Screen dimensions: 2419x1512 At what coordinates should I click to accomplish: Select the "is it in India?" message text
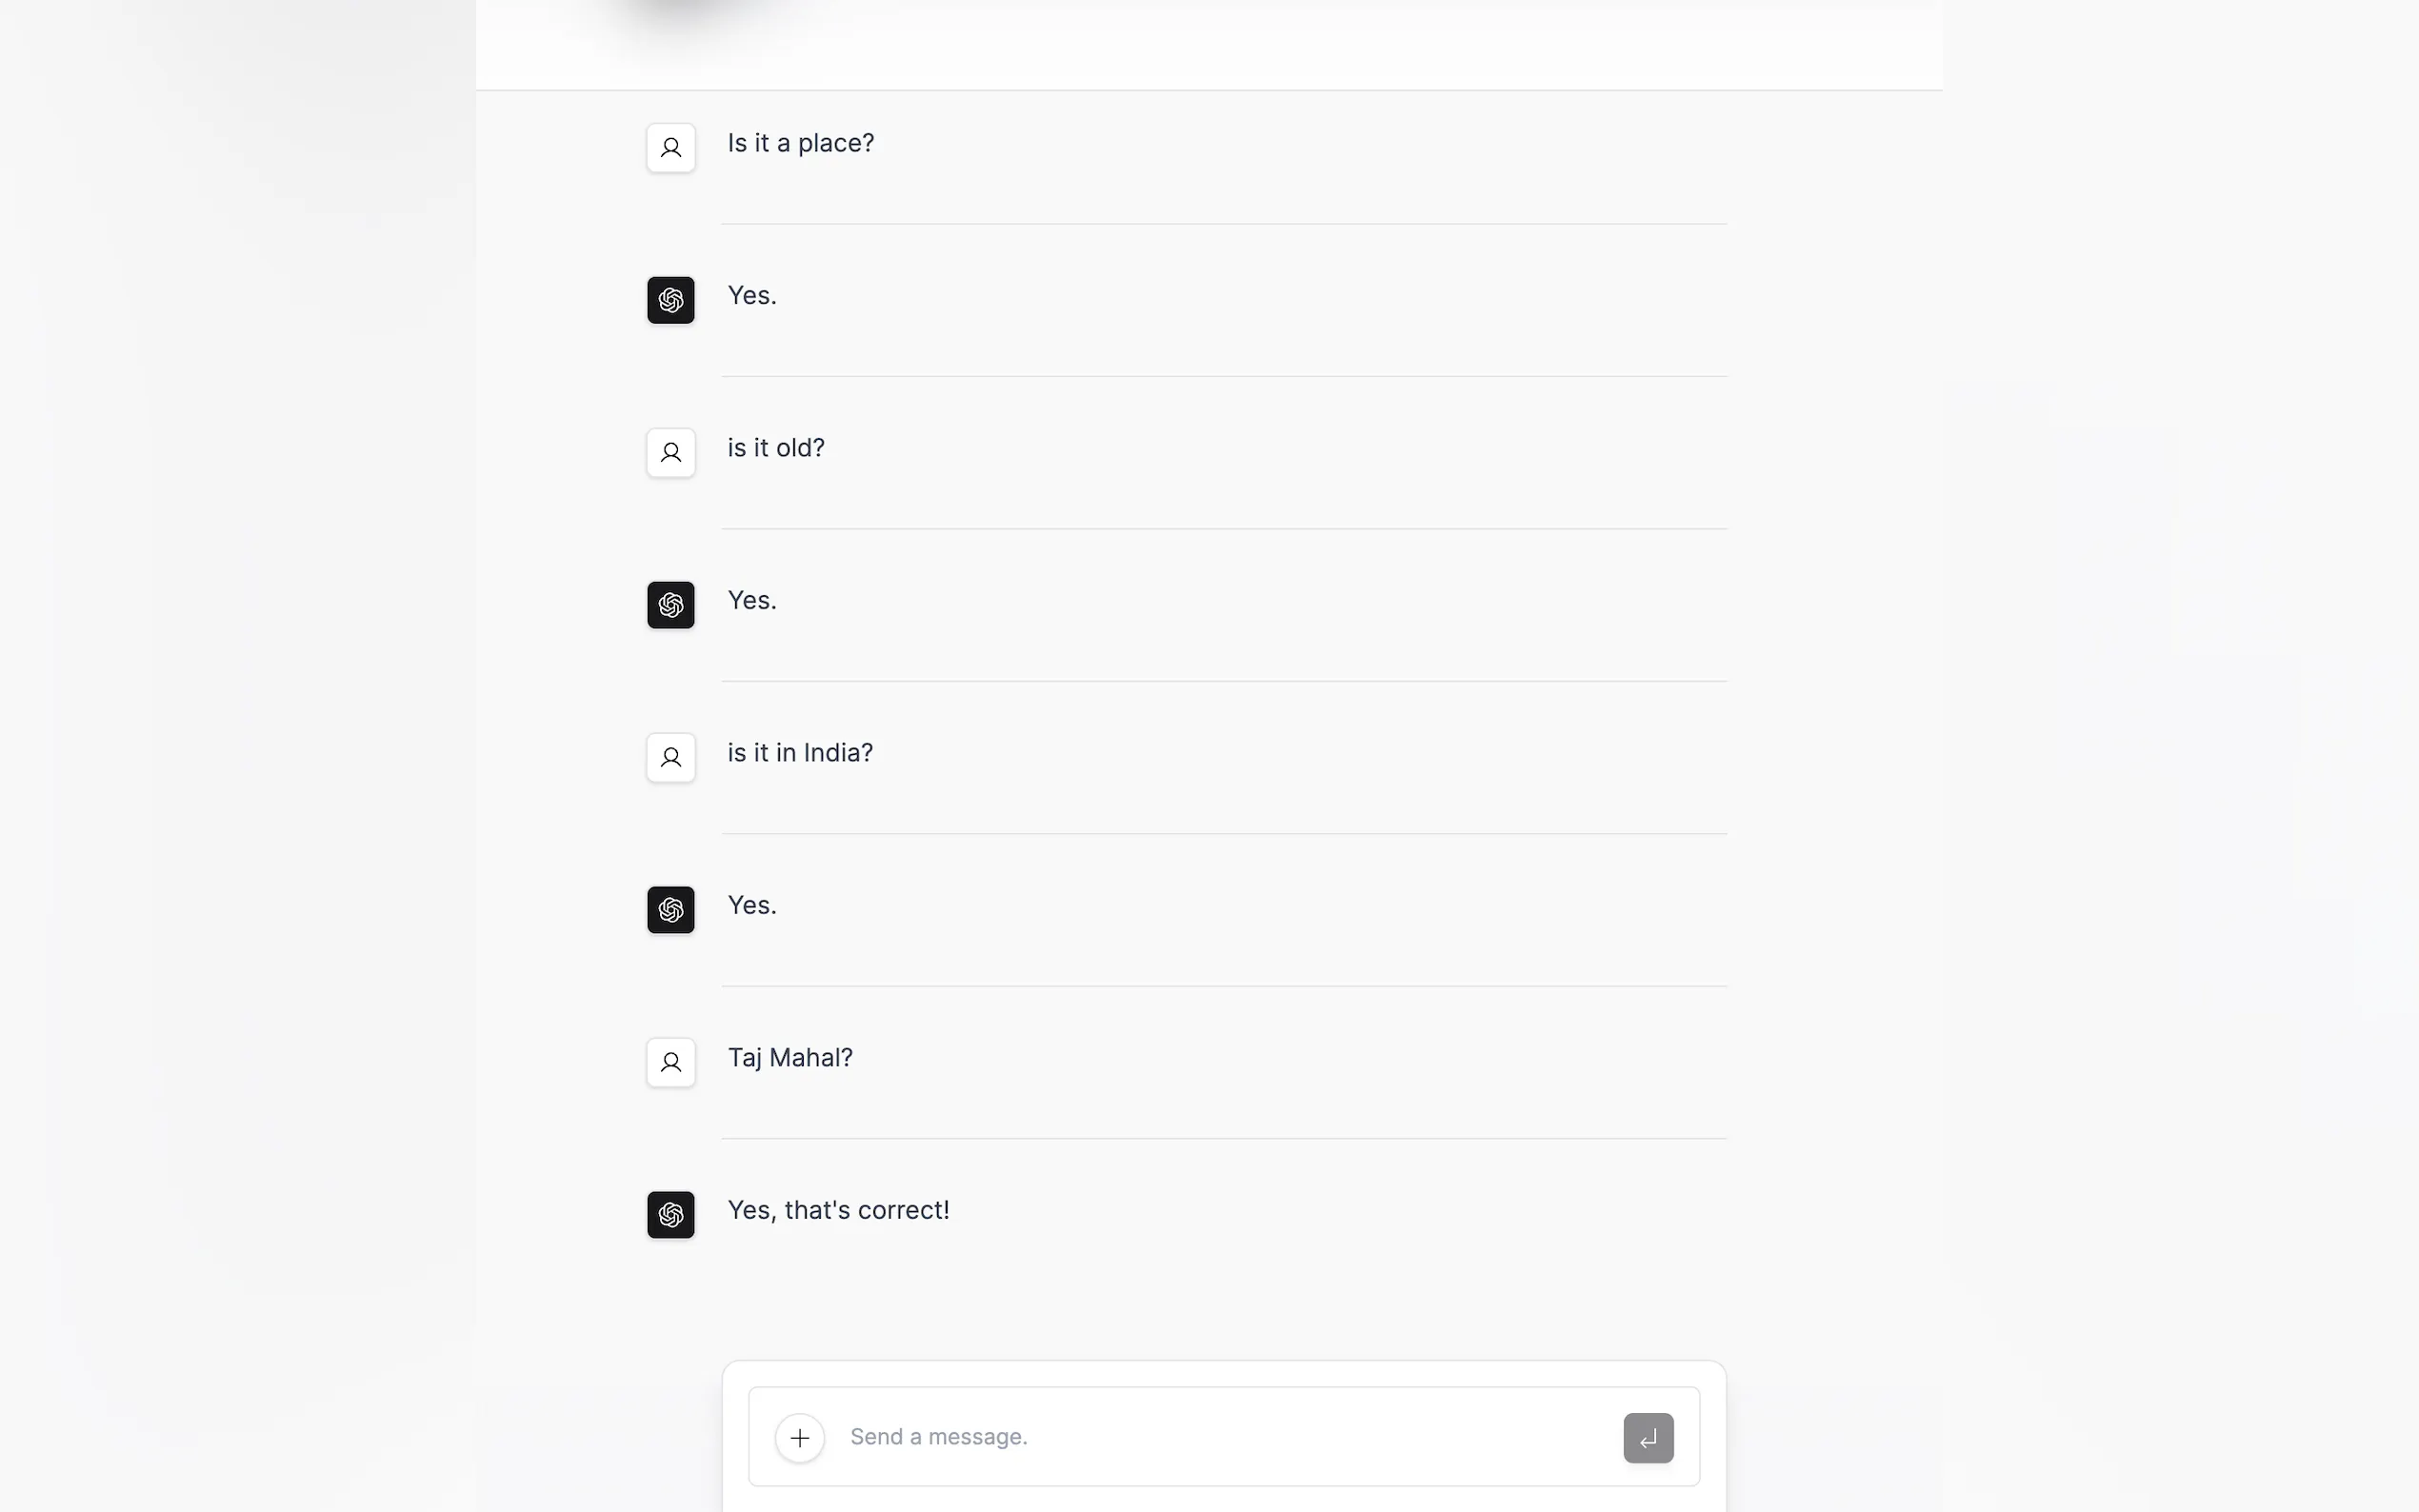tap(800, 753)
